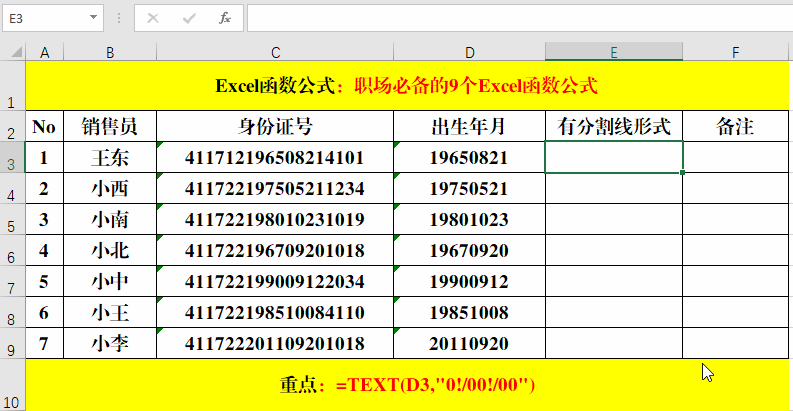The width and height of the screenshot is (793, 411).
Task: Select birth date cell 20110920
Action: [469, 343]
